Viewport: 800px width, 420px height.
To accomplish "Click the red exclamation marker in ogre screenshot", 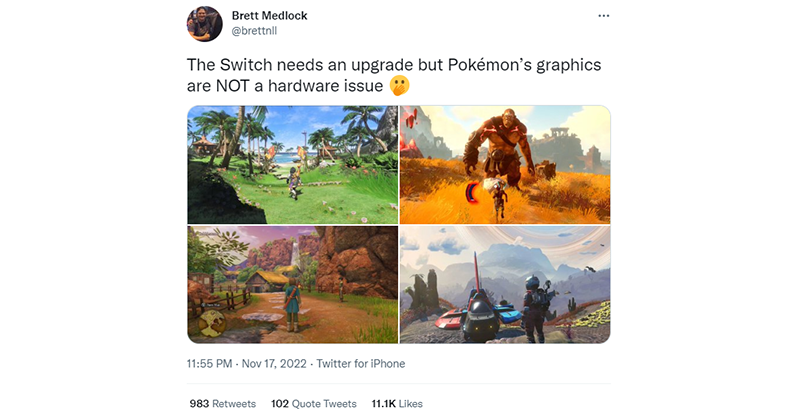I will (x=411, y=118).
